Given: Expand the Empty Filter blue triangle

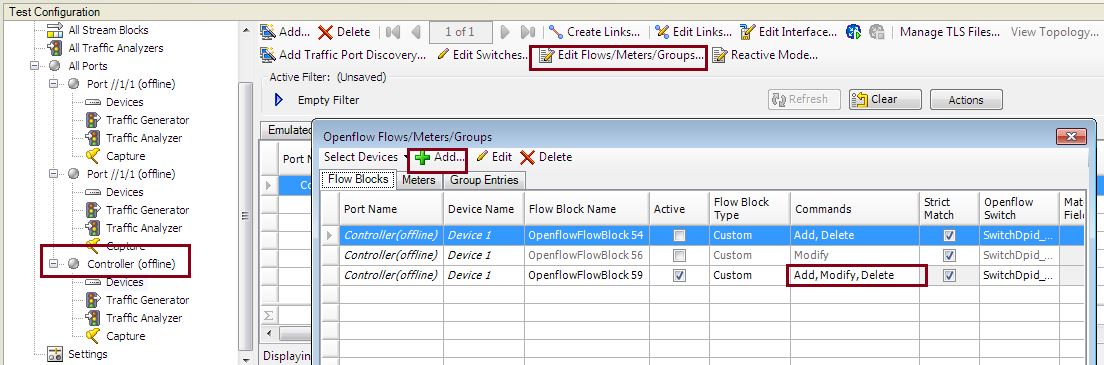Looking at the screenshot, I should pos(279,100).
